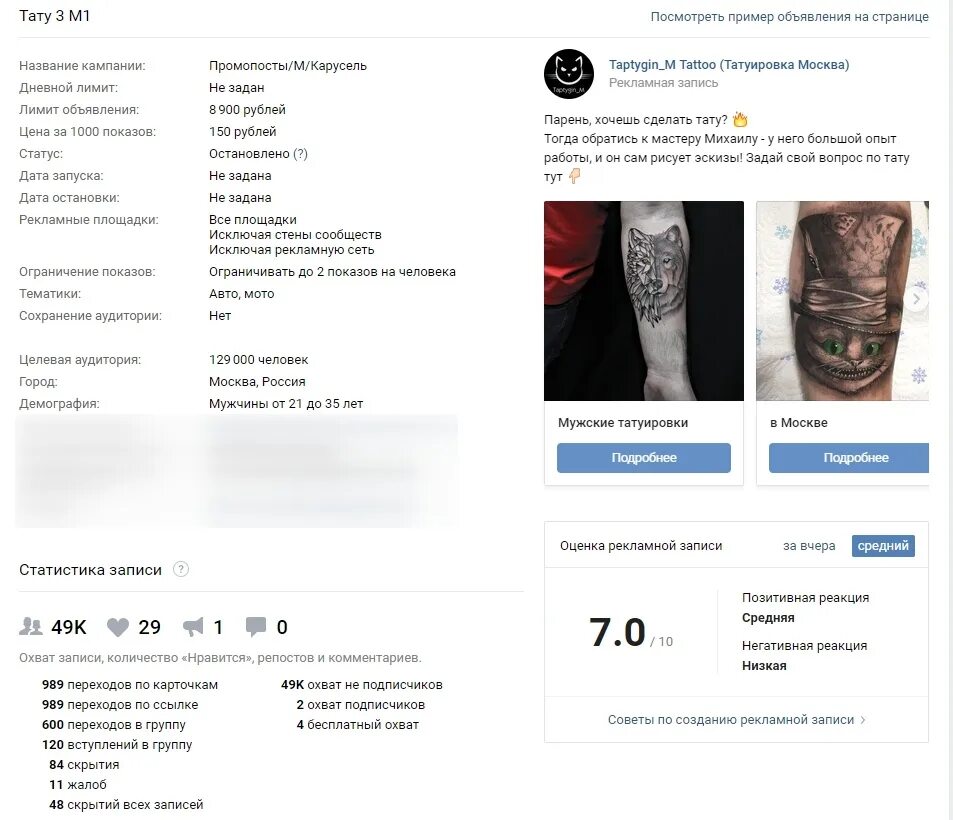The height and width of the screenshot is (820, 953).
Task: Click Подробнее under Мужские татуировки
Action: tap(644, 458)
